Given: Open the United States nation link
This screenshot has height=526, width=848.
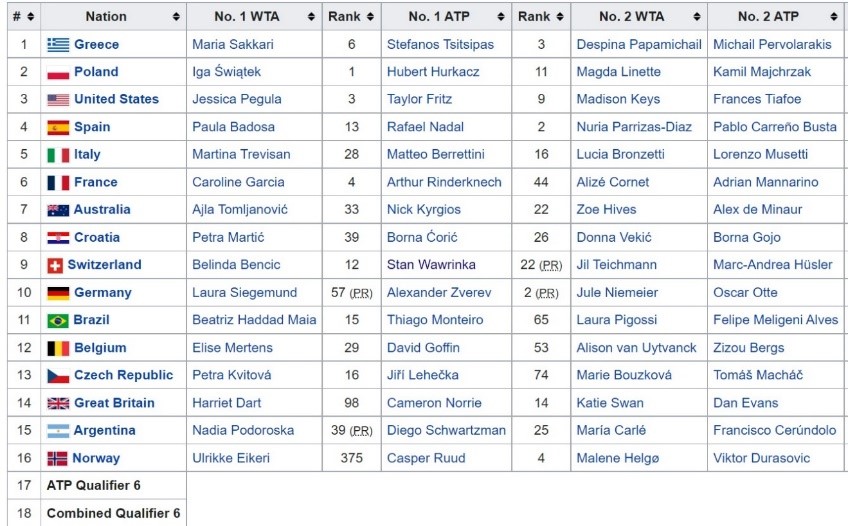Looking at the screenshot, I should (x=116, y=99).
